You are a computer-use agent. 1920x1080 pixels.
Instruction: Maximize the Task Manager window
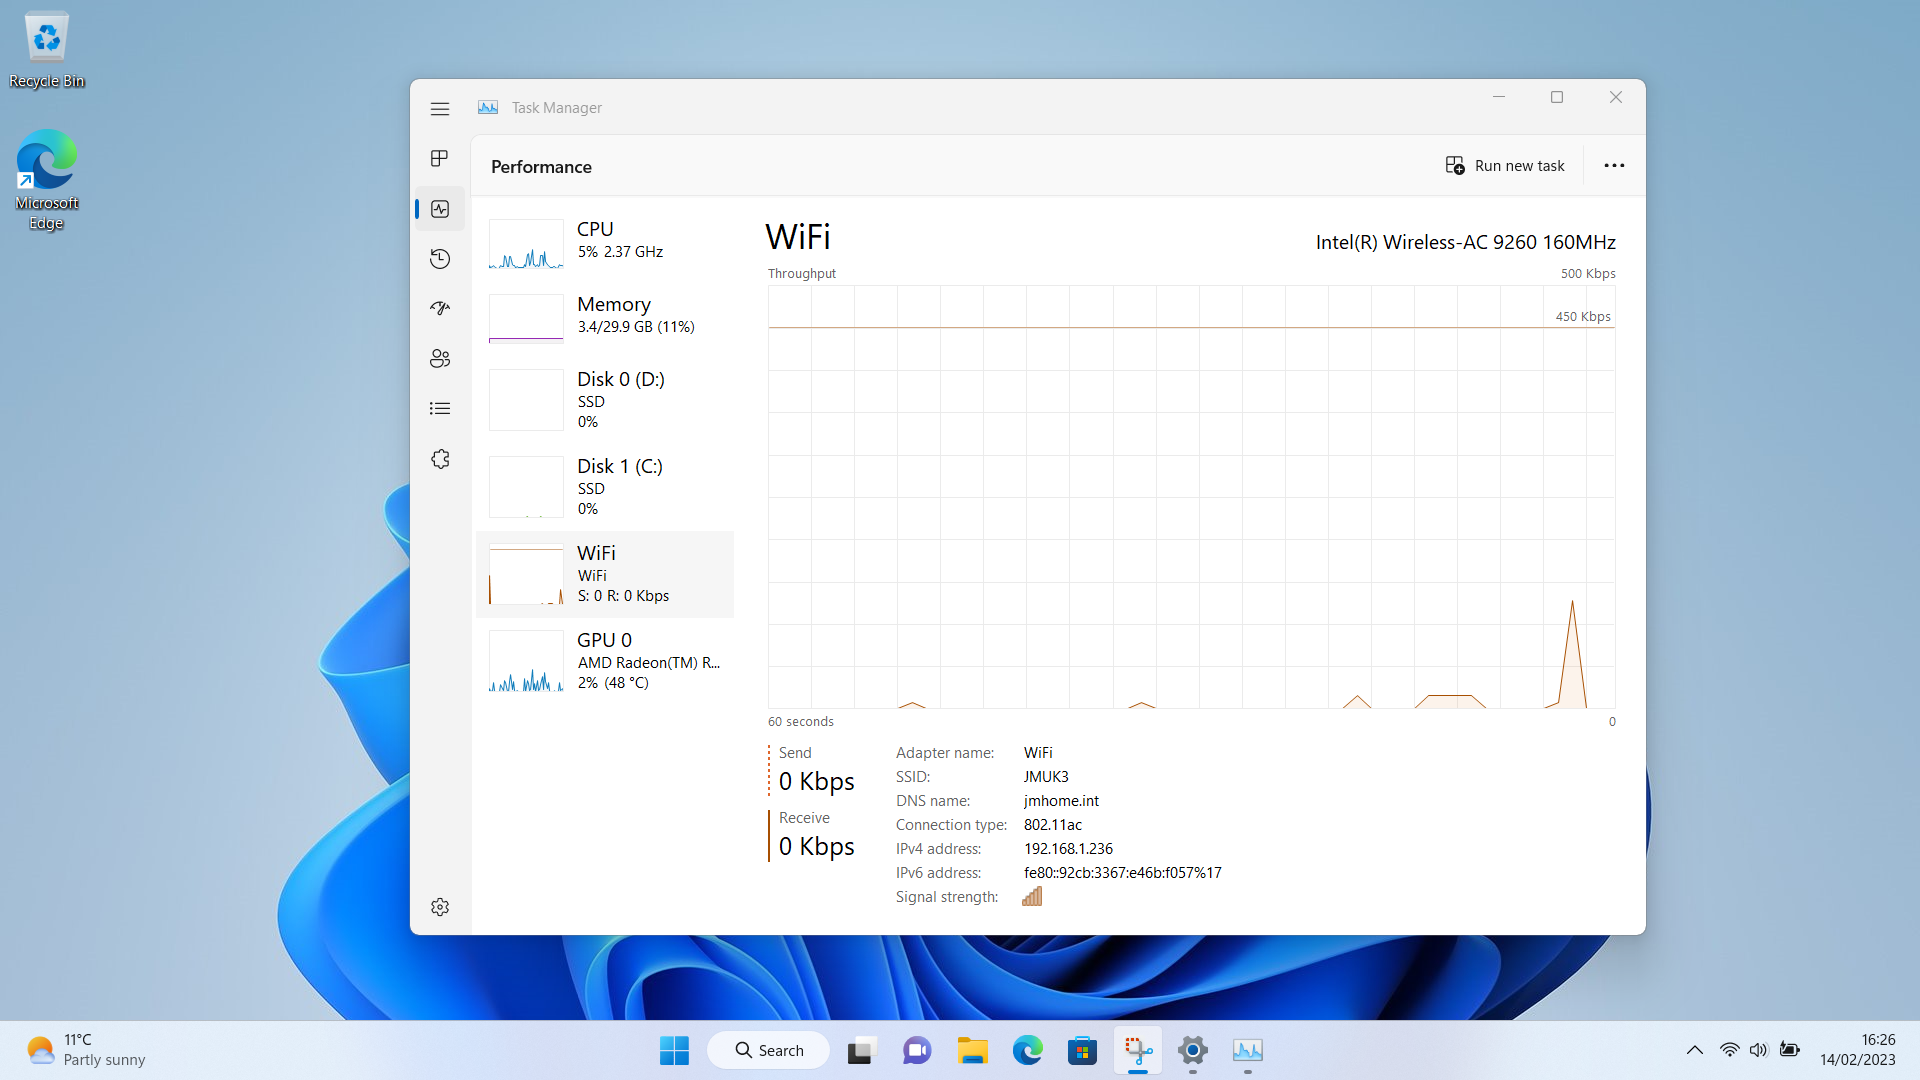[x=1557, y=97]
